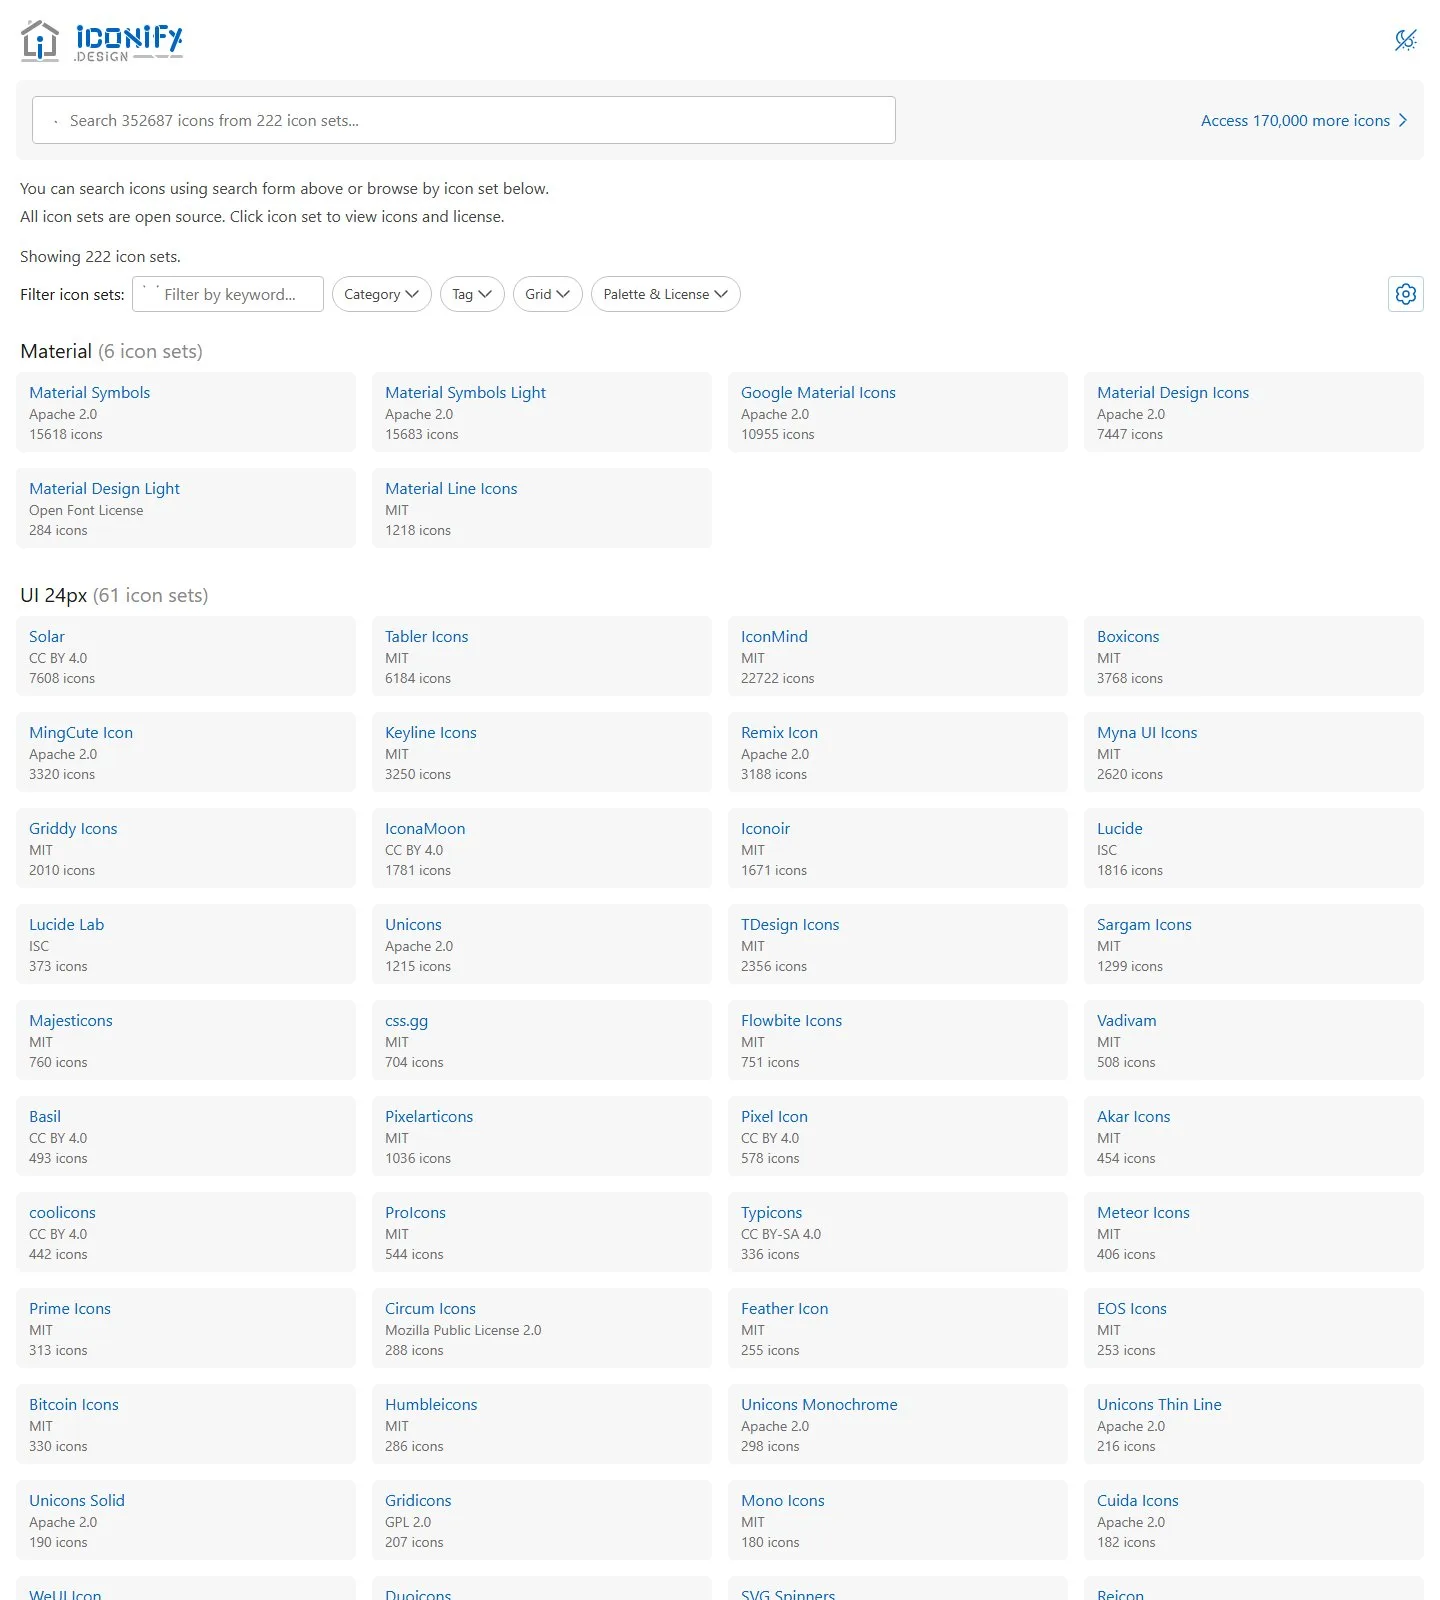1440x1600 pixels.
Task: Select the IconaMoon set
Action: pos(542,848)
